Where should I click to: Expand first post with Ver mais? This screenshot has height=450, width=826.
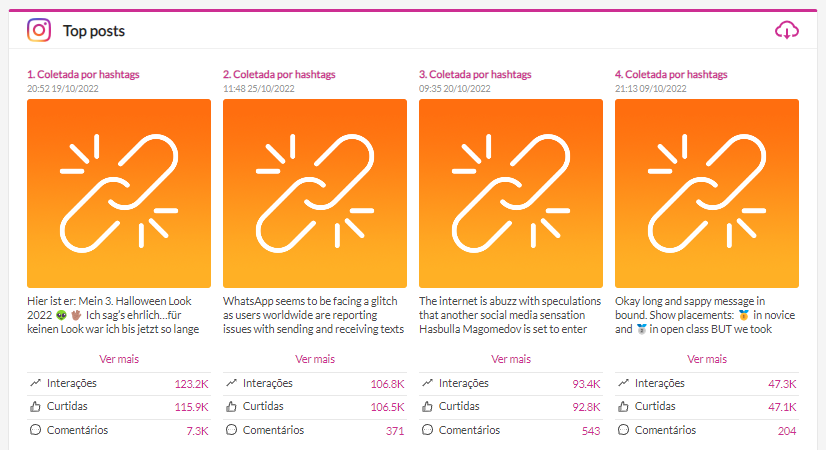[x=119, y=359]
